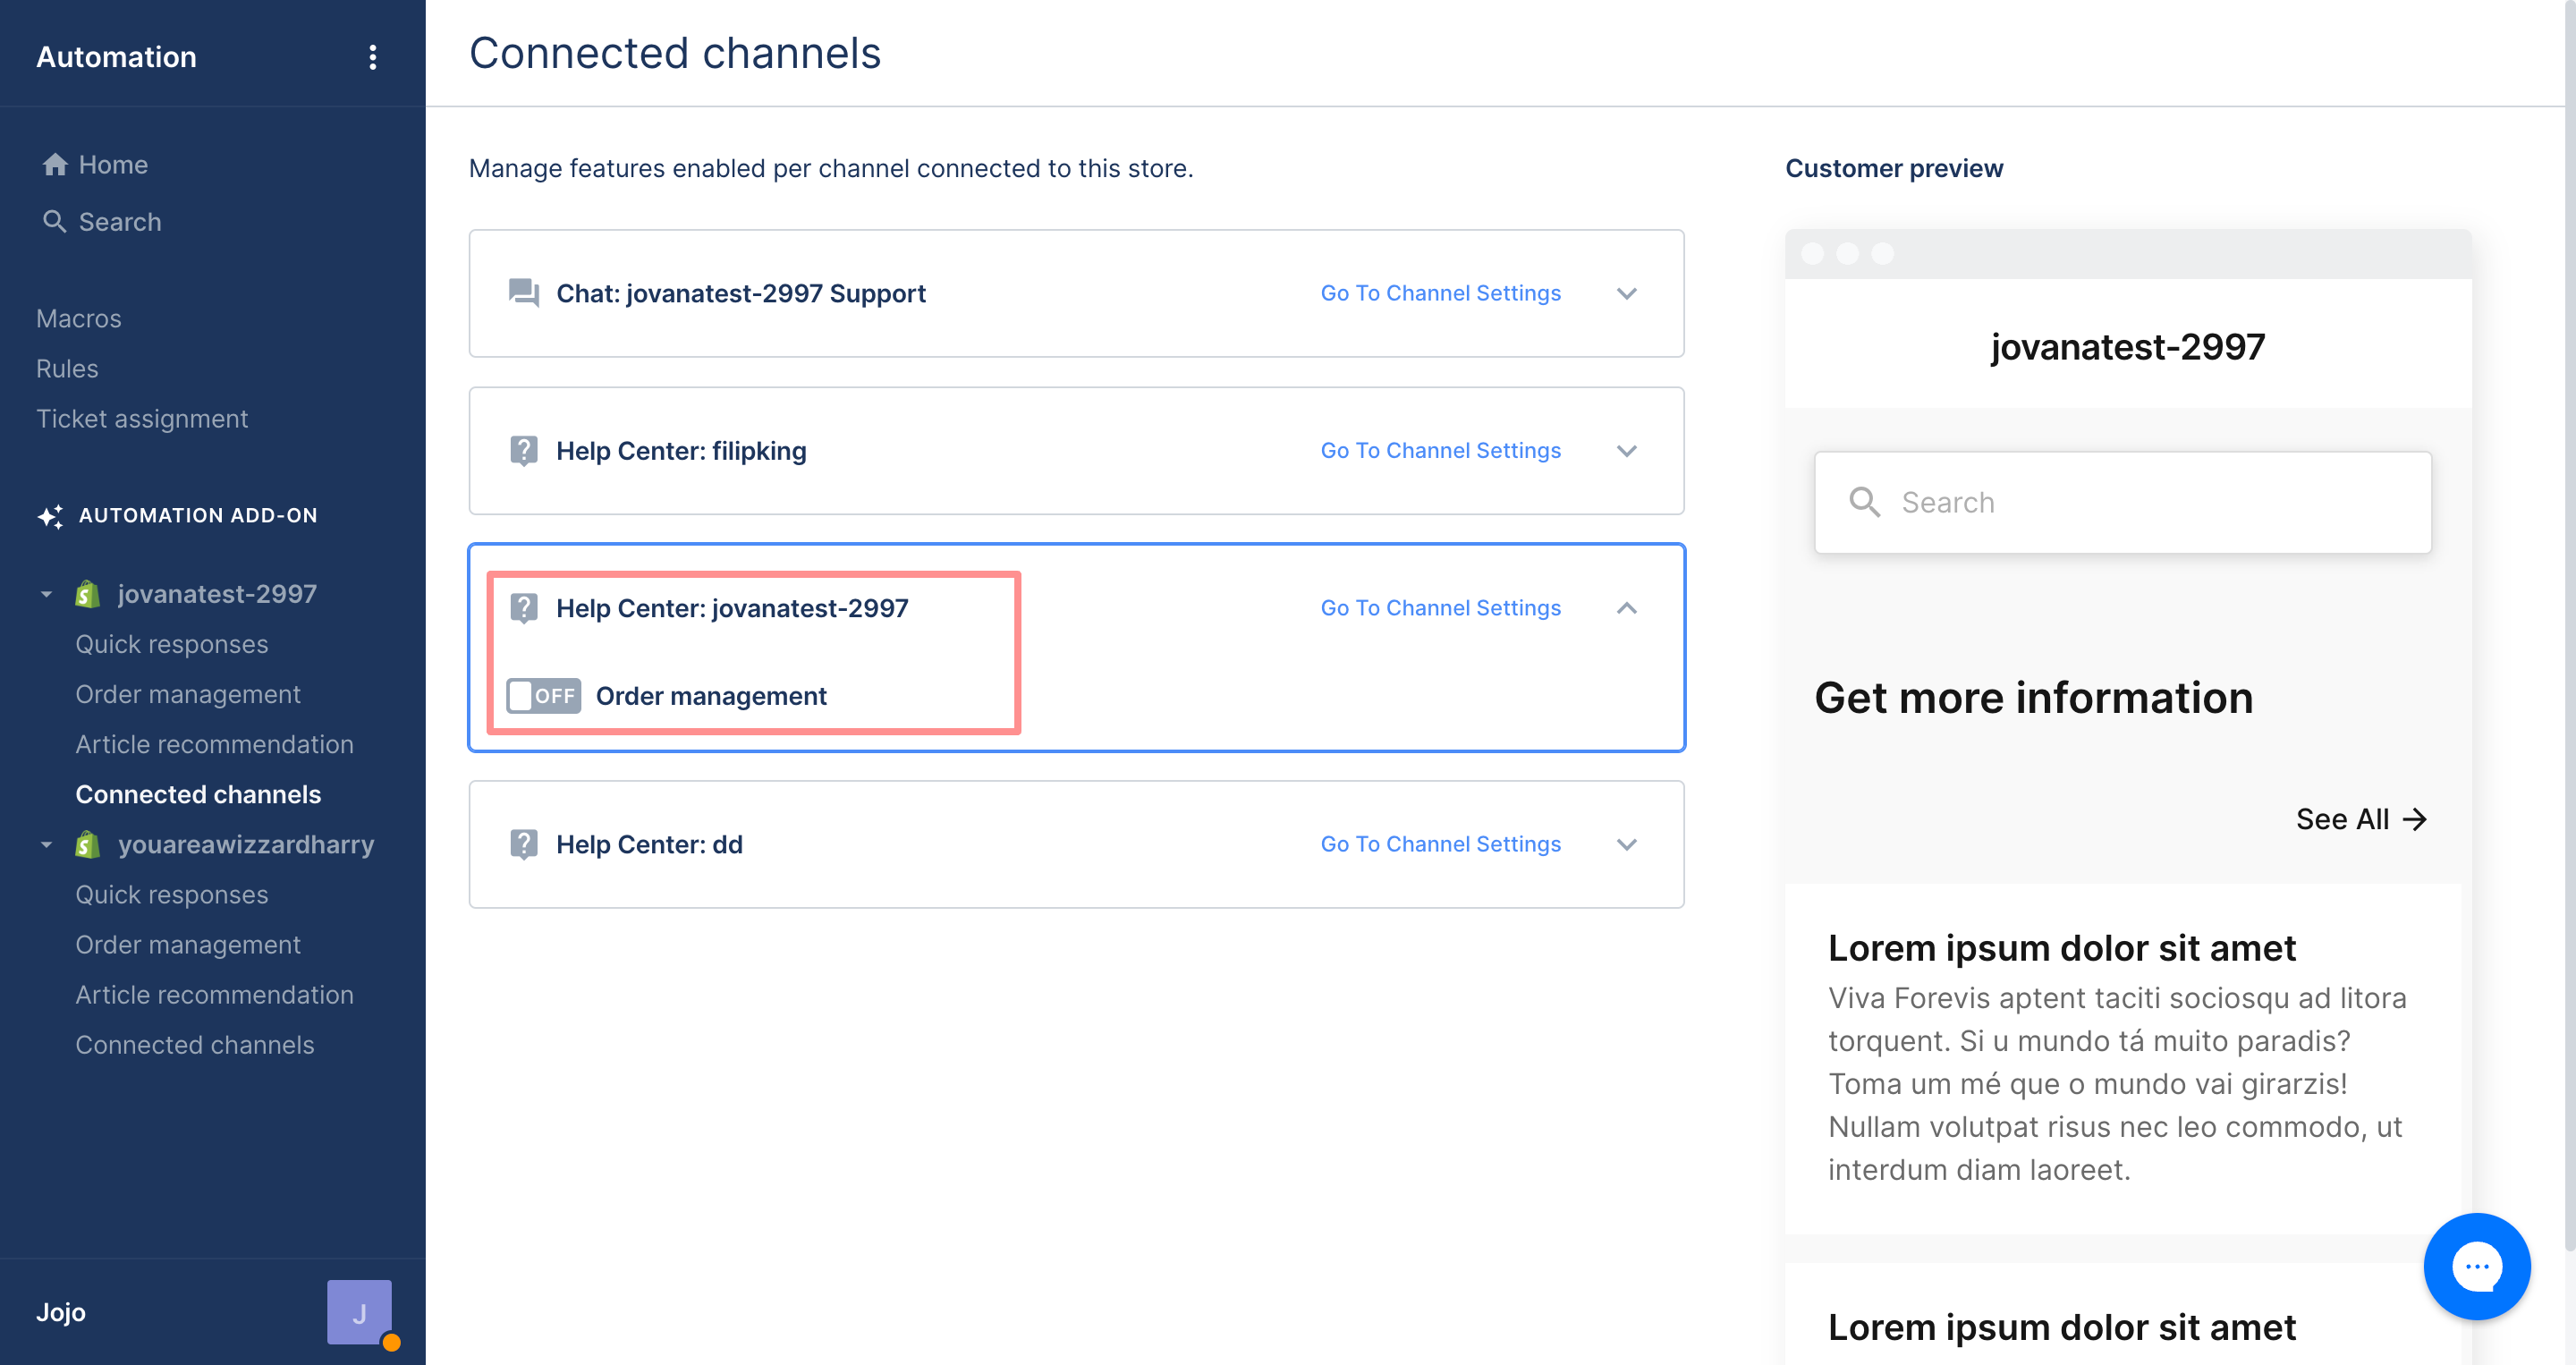Select the jovanatest-2997 store name
The image size is (2576, 1365).
(x=217, y=594)
